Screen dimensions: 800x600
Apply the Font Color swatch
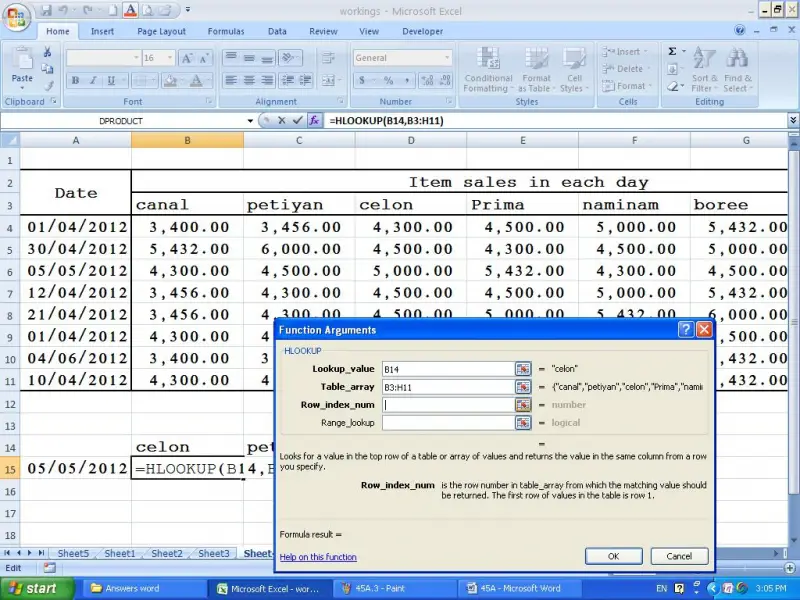click(x=196, y=81)
